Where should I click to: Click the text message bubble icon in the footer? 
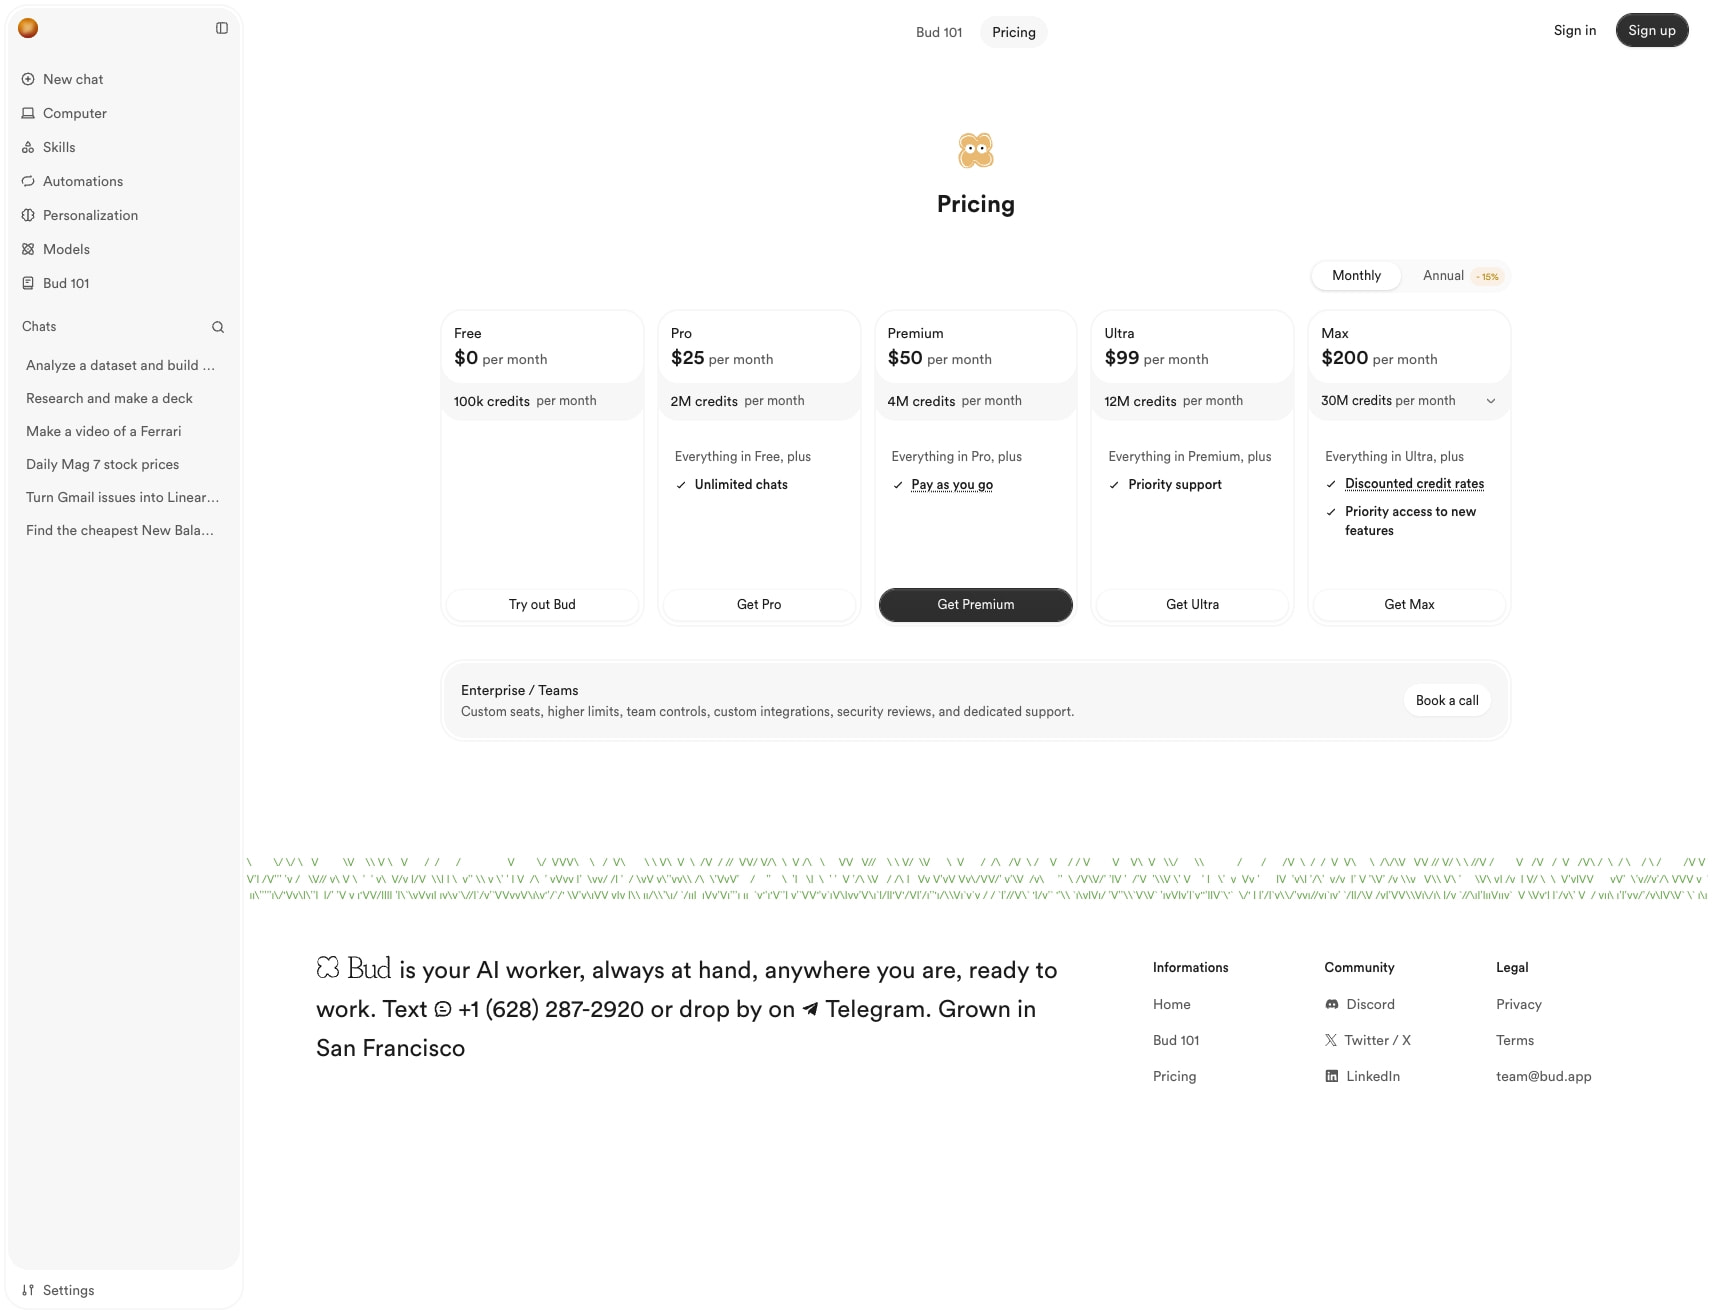pos(443,1009)
